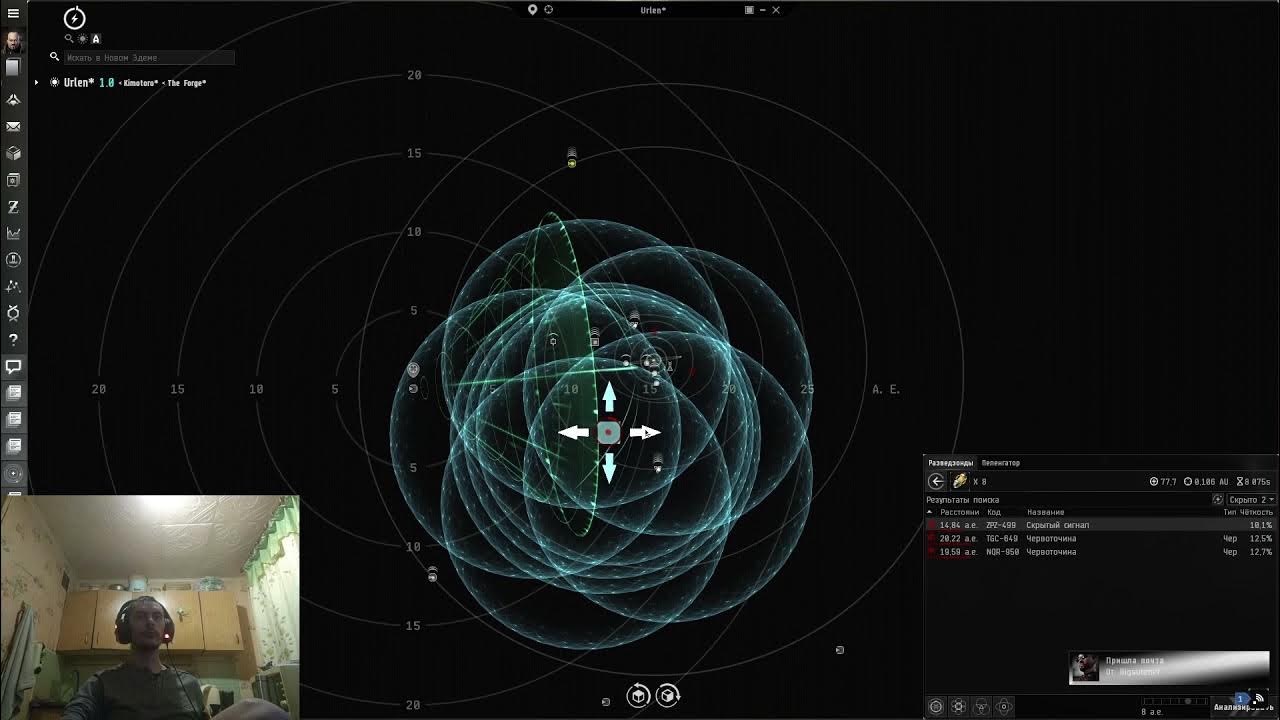Select the TGC-649 Червоточина result row
This screenshot has height=720, width=1280.
point(1100,538)
